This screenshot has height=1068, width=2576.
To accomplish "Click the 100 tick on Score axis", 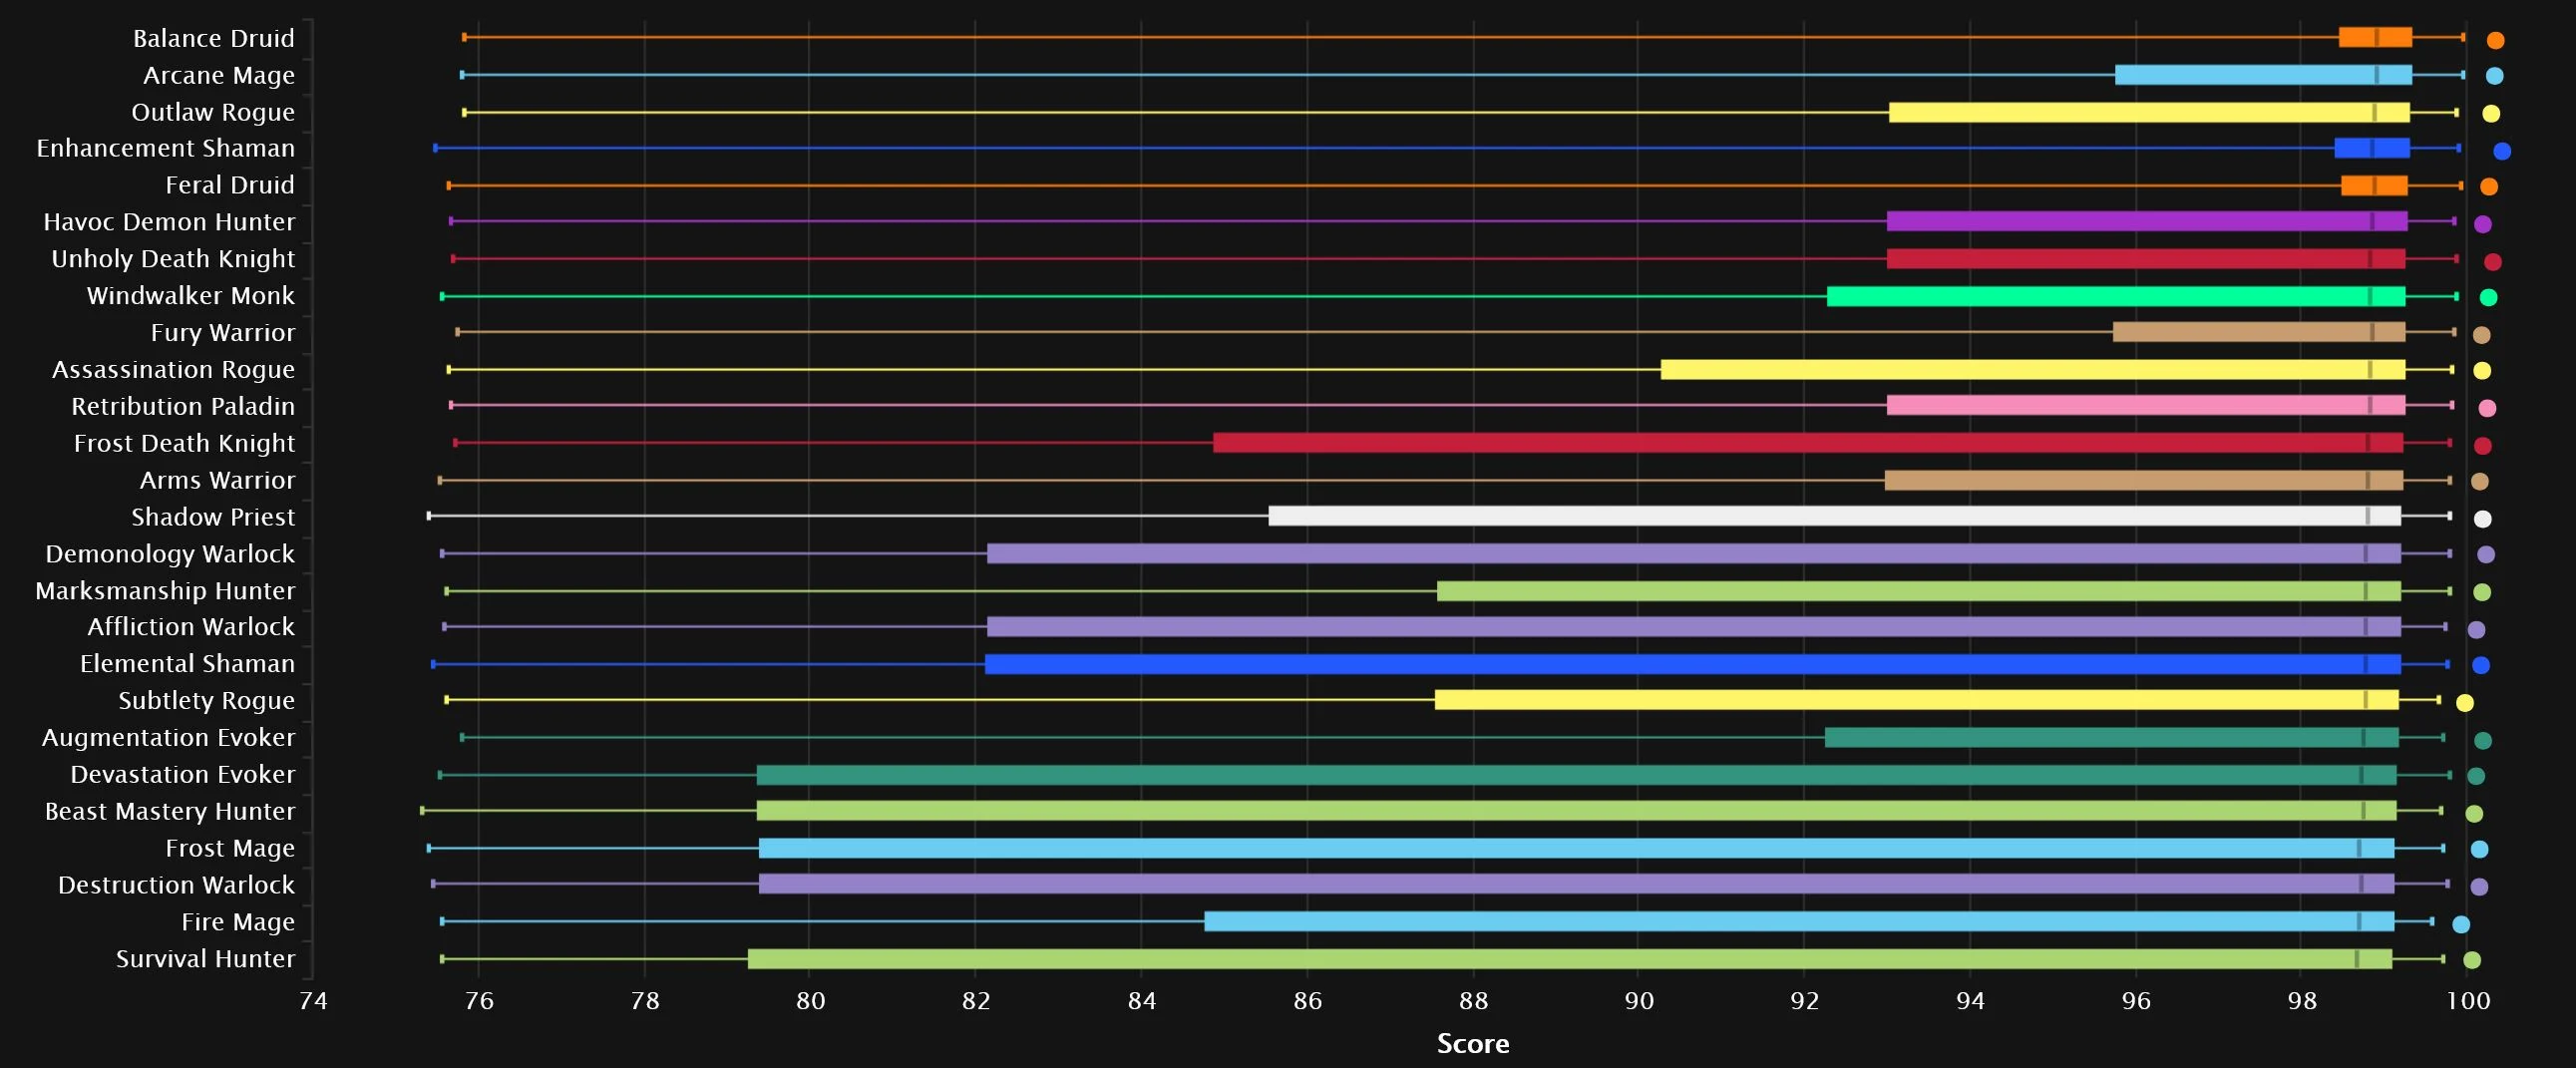I will coord(2468,1001).
